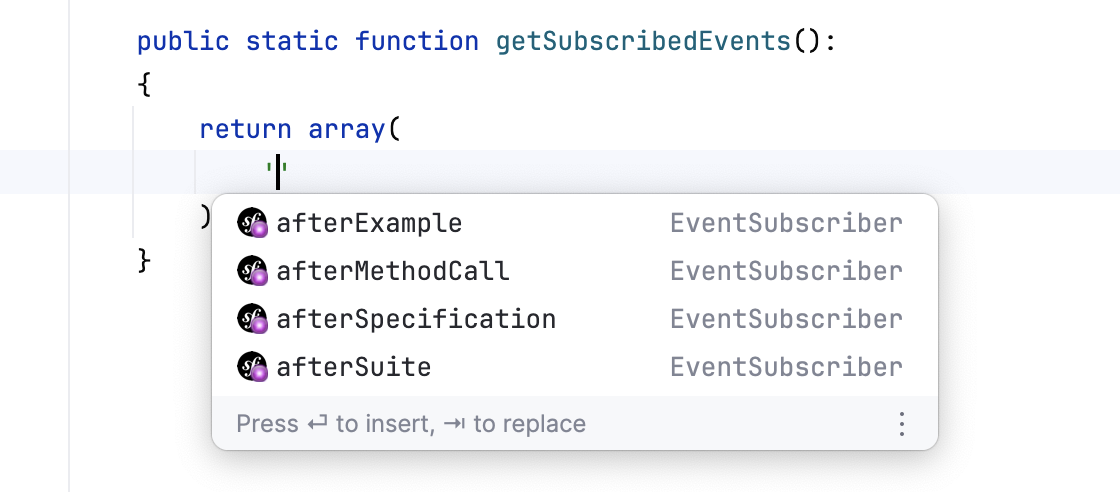
Task: Click the Symfony icon beside afterMethodCall
Action: 252,271
